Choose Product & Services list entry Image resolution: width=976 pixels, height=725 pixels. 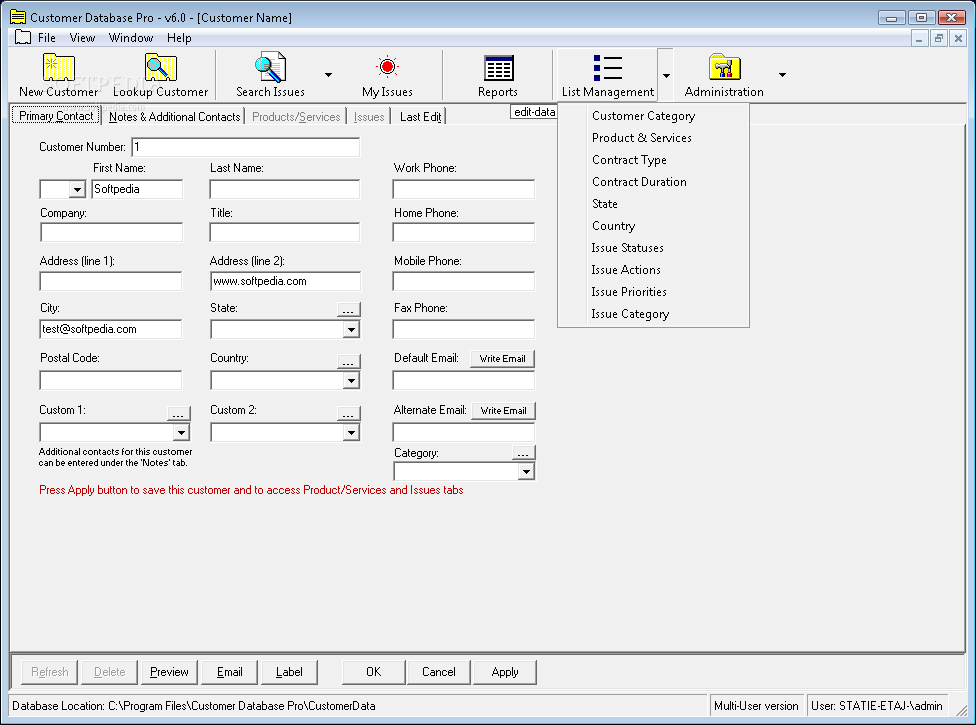653,138
